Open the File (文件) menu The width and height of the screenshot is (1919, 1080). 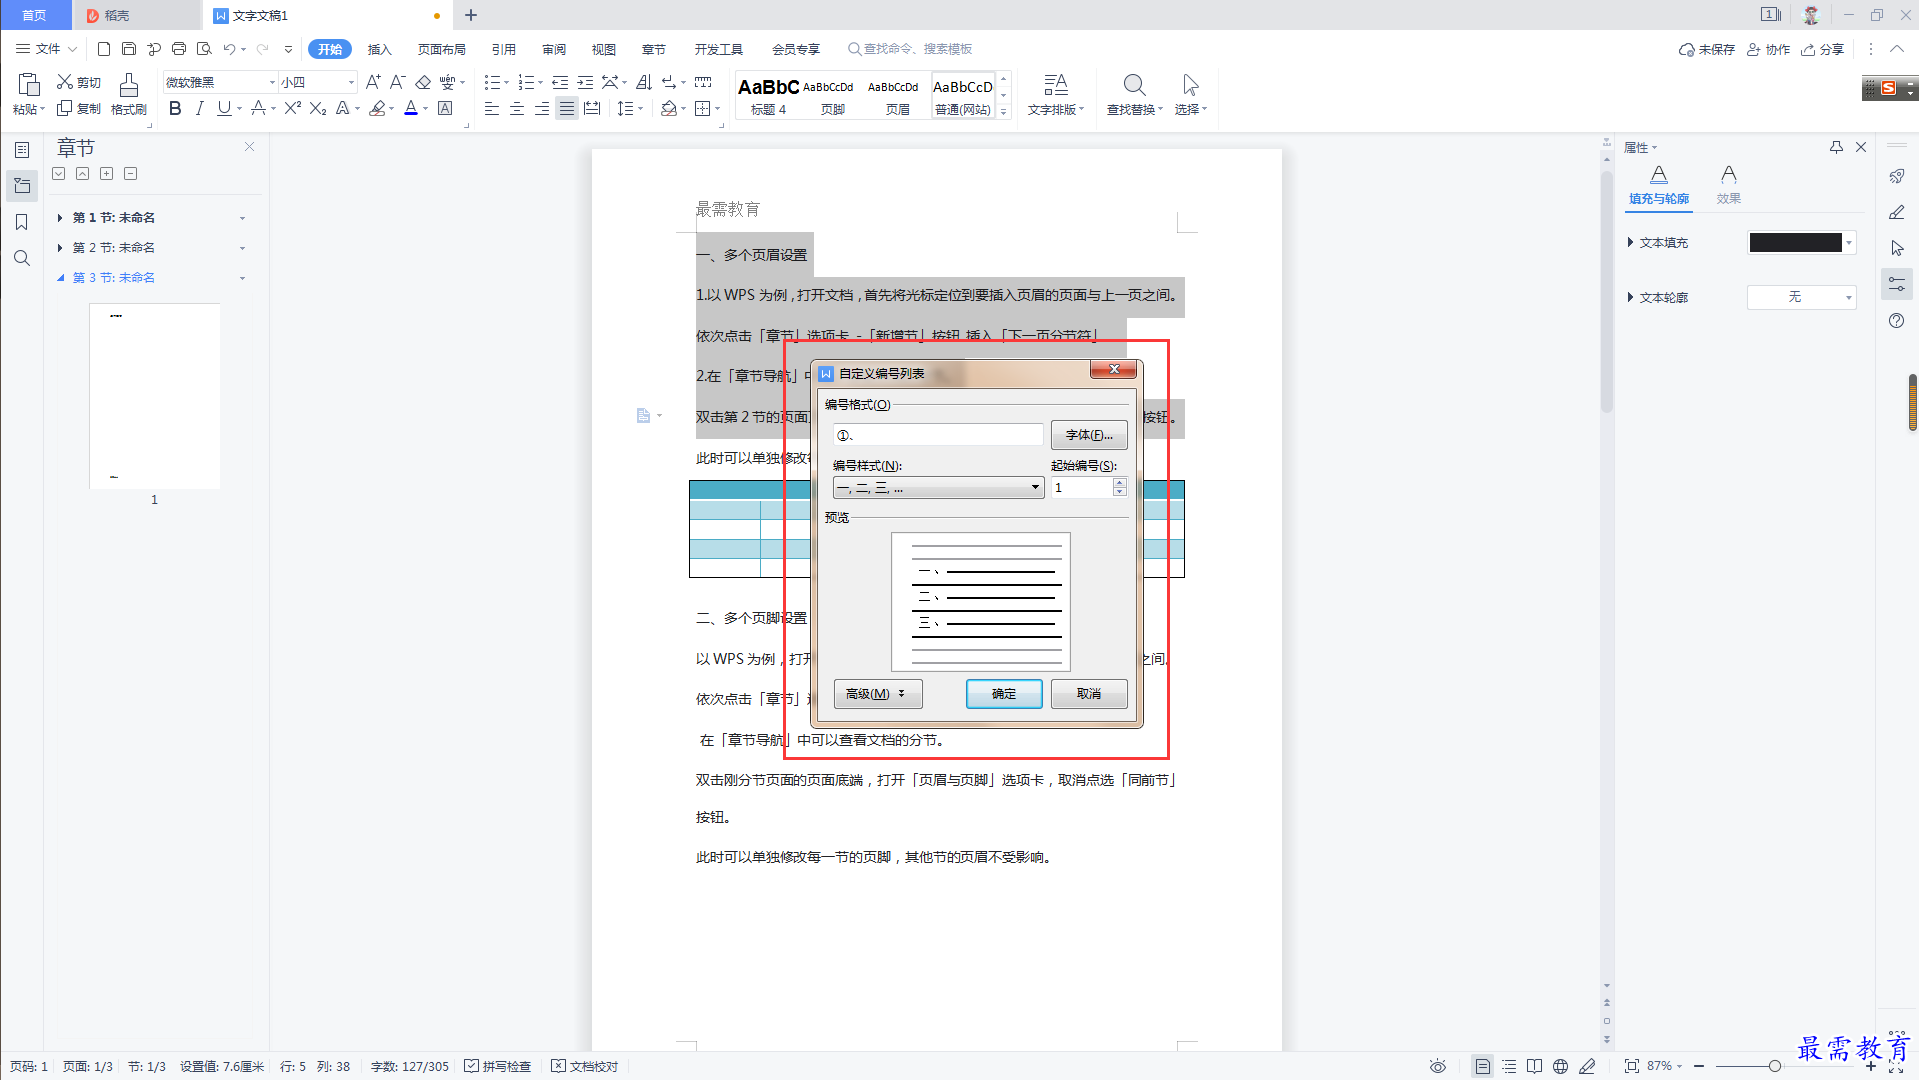pos(46,49)
